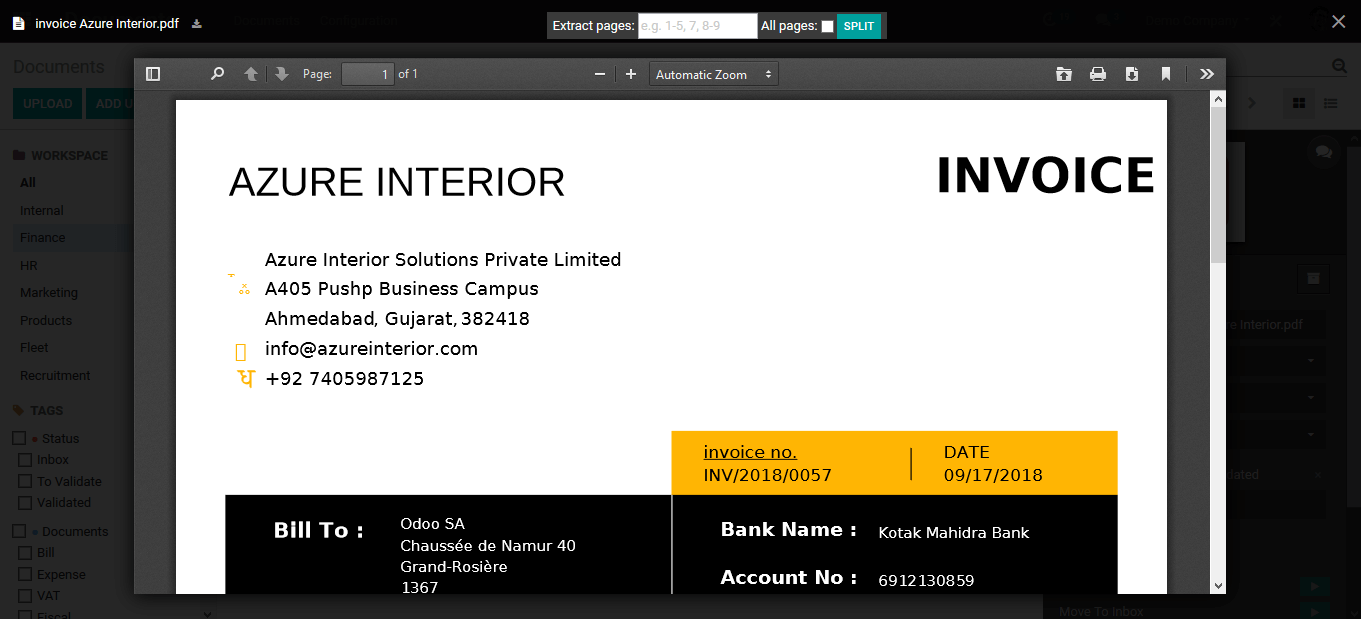Open the chatter comments icon
Viewport: 1361px width, 619px height.
[x=1324, y=152]
